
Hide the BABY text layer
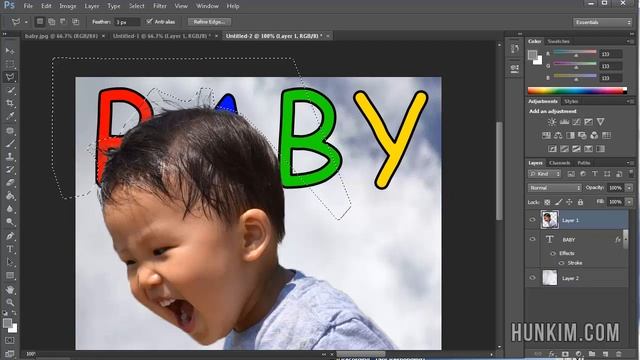coord(532,240)
